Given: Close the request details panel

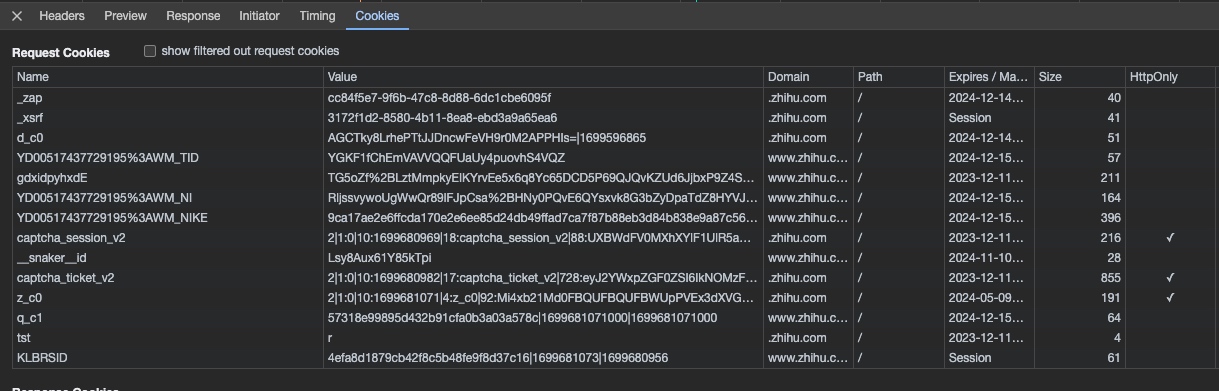Looking at the screenshot, I should click(16, 16).
